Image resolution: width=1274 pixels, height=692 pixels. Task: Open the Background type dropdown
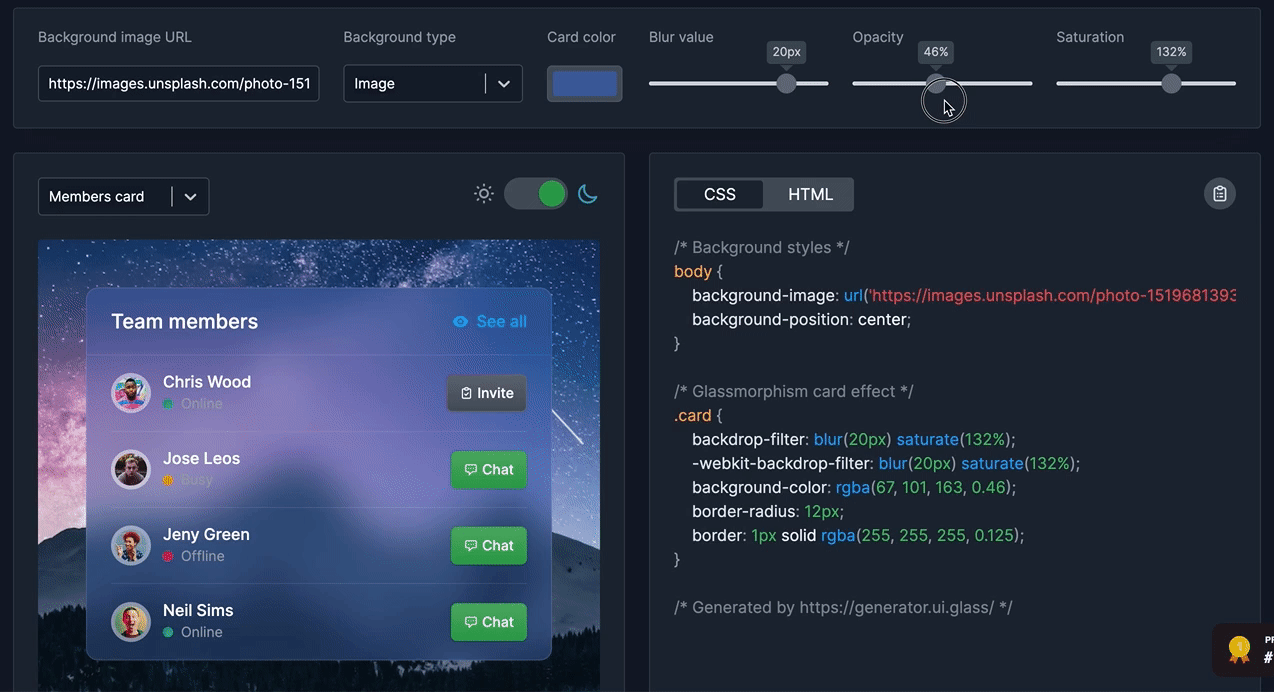[432, 84]
